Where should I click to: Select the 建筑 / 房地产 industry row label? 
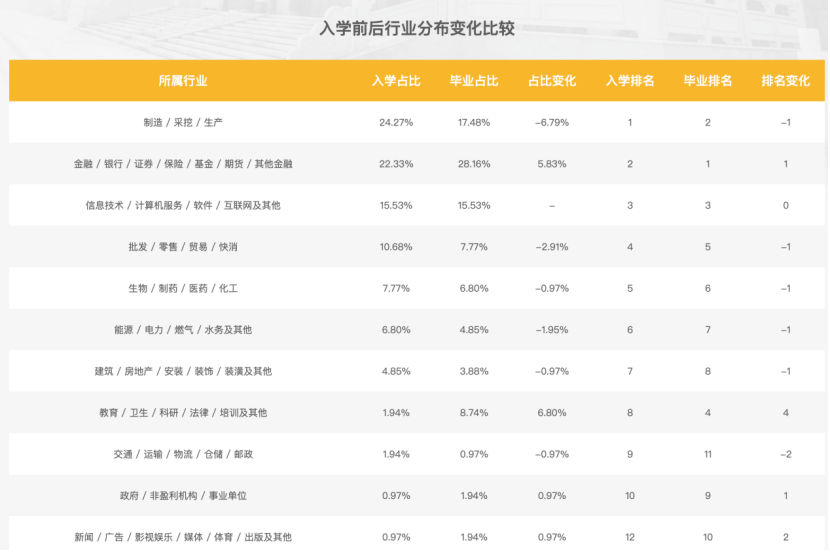[183, 372]
